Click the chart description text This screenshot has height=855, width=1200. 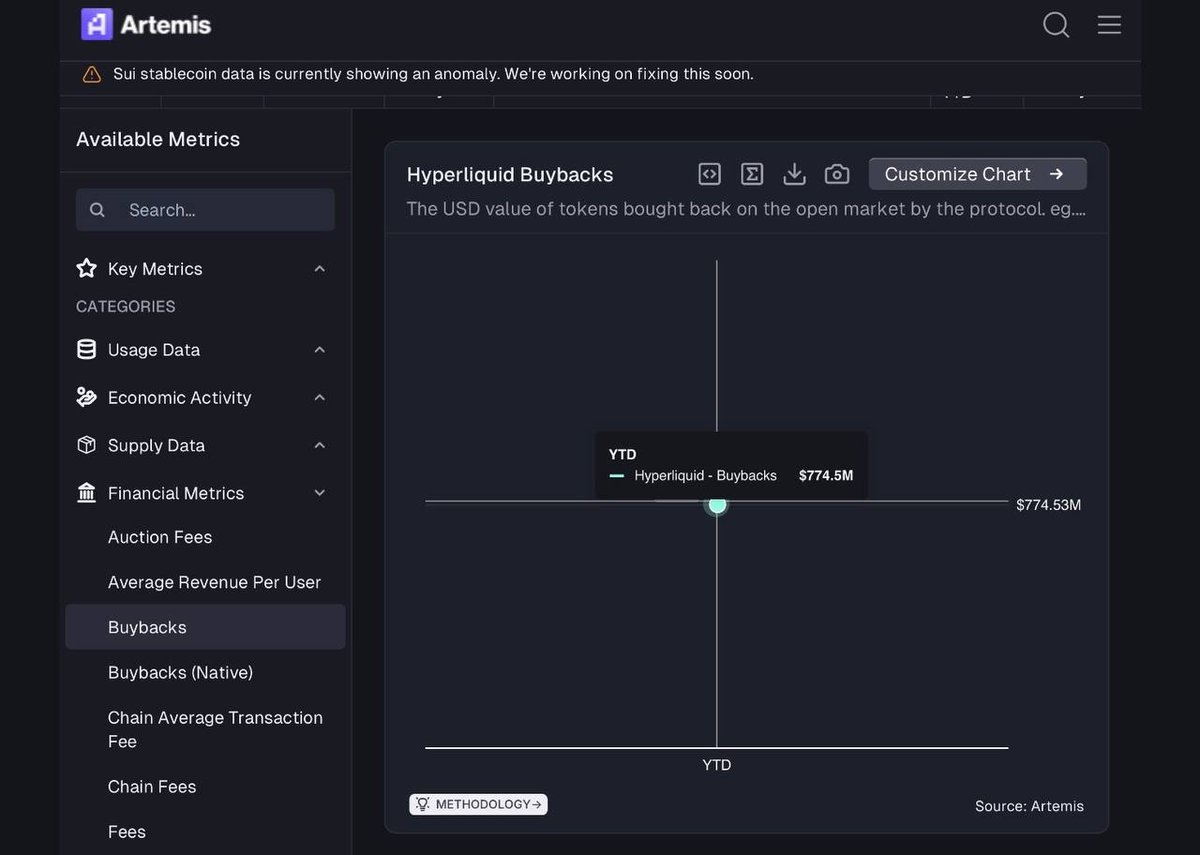pyautogui.click(x=746, y=209)
